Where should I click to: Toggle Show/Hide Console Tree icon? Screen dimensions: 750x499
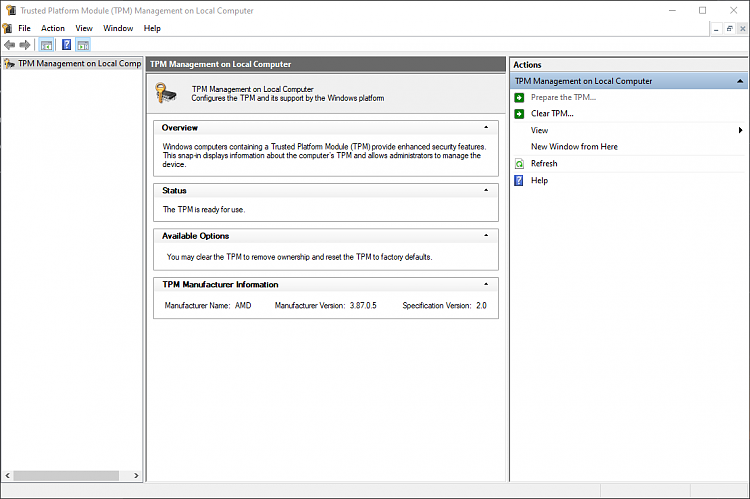tap(46, 45)
